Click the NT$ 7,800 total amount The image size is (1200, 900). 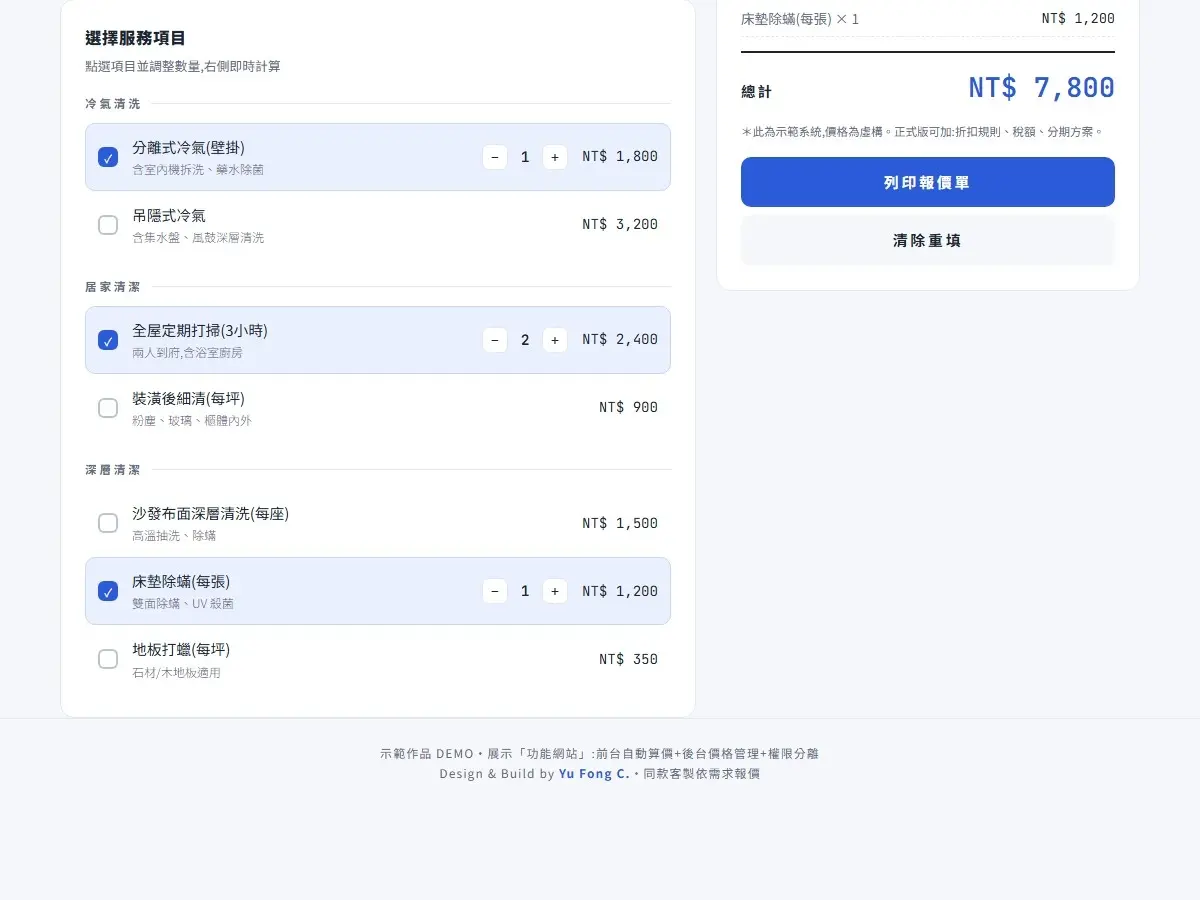point(1041,88)
